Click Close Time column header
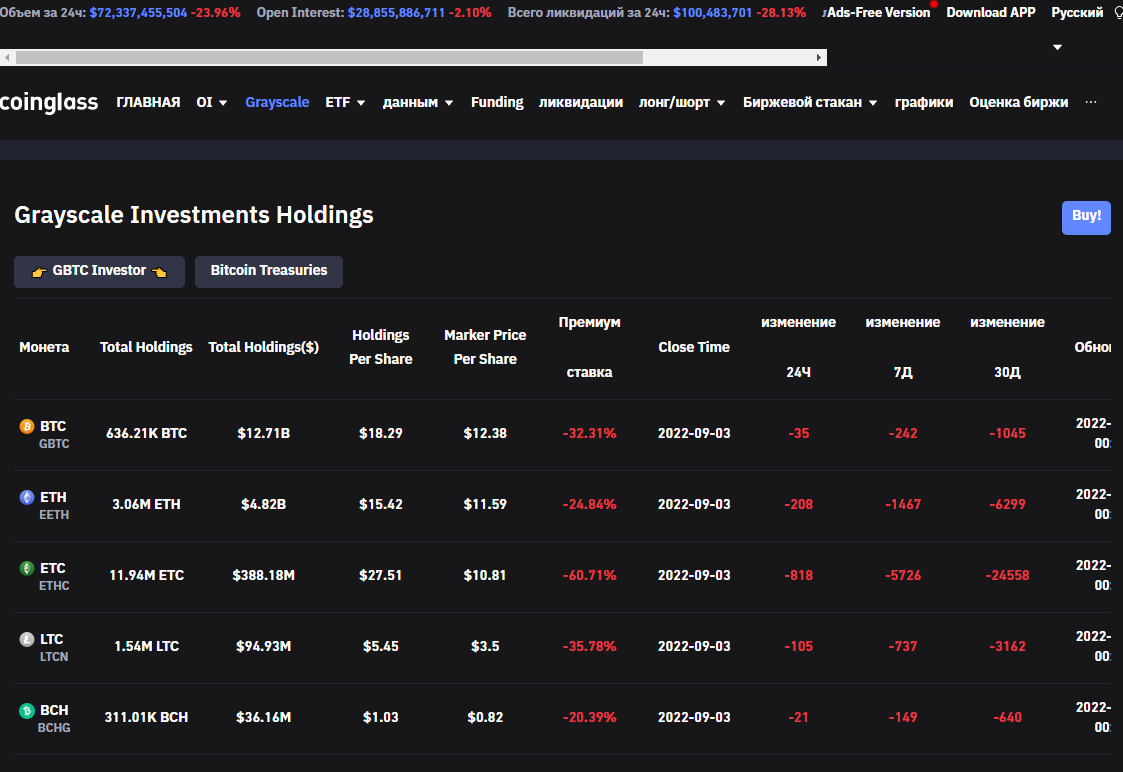 click(x=694, y=347)
